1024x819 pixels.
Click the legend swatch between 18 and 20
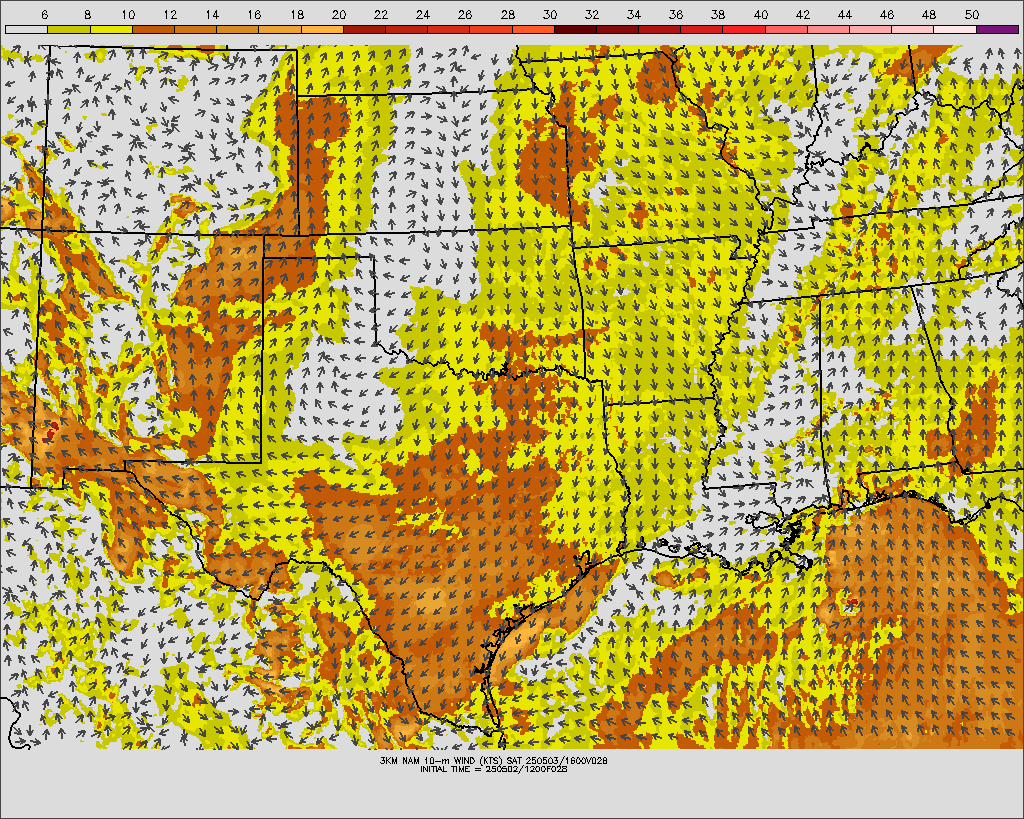[322, 29]
